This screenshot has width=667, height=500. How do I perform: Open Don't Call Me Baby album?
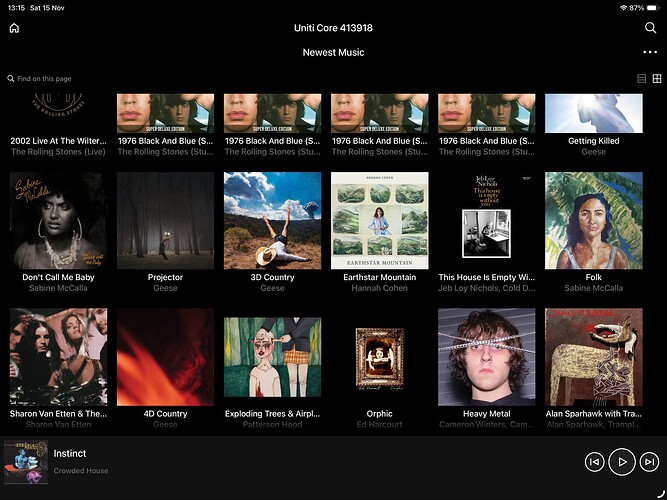(x=58, y=220)
